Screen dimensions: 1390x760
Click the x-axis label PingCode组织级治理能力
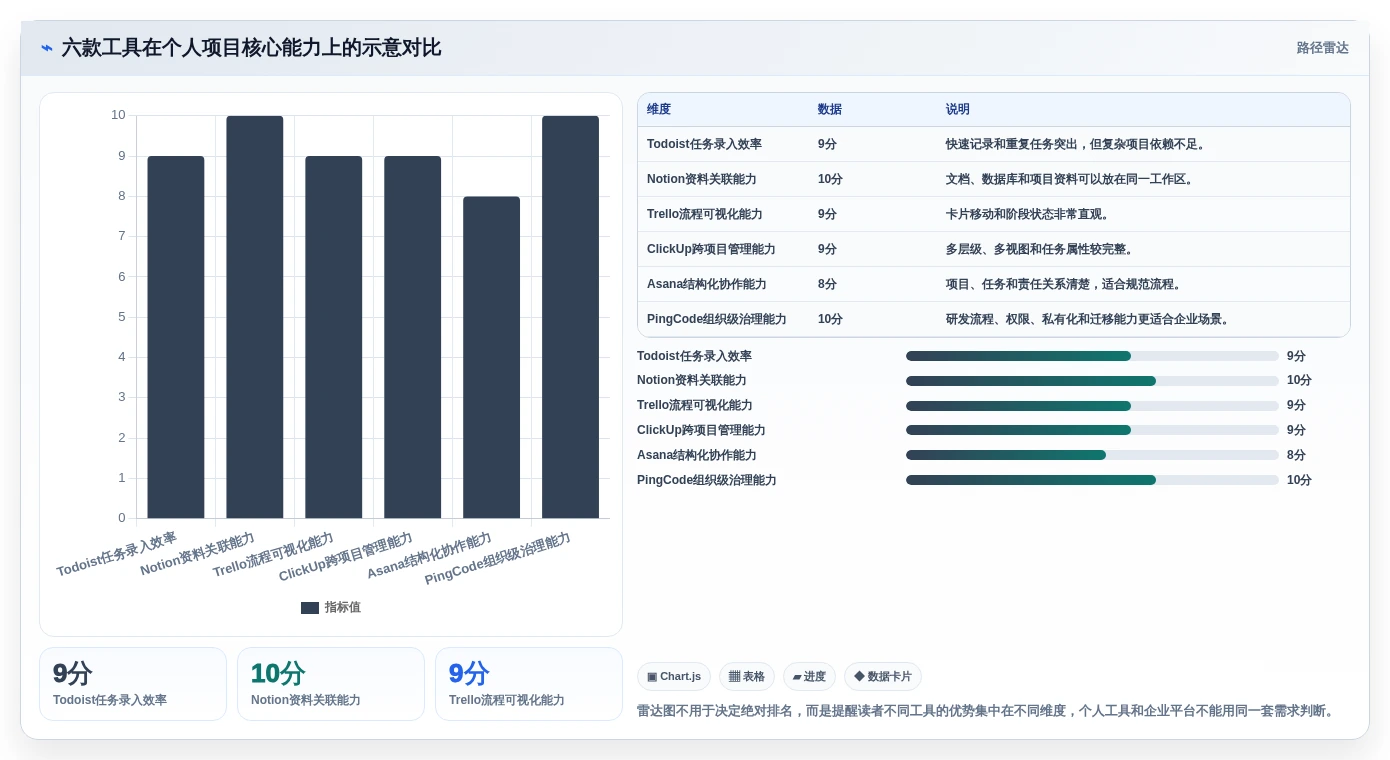tap(497, 558)
